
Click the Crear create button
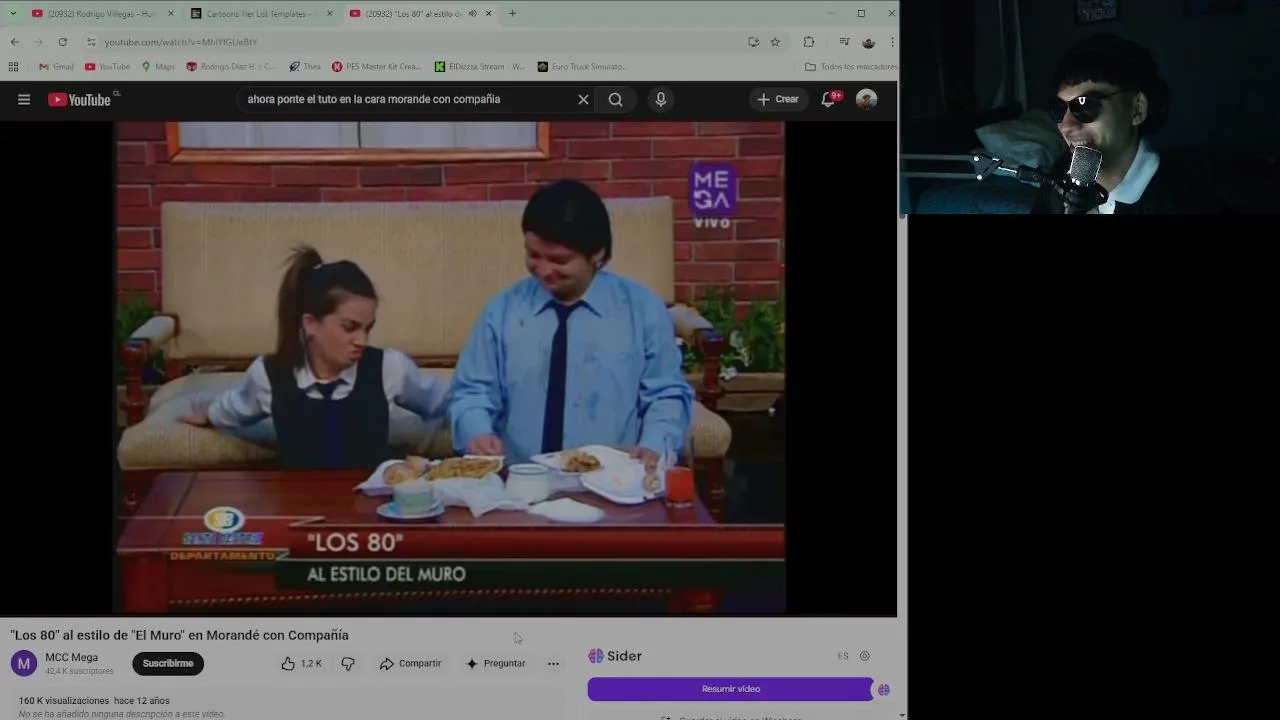(x=778, y=99)
